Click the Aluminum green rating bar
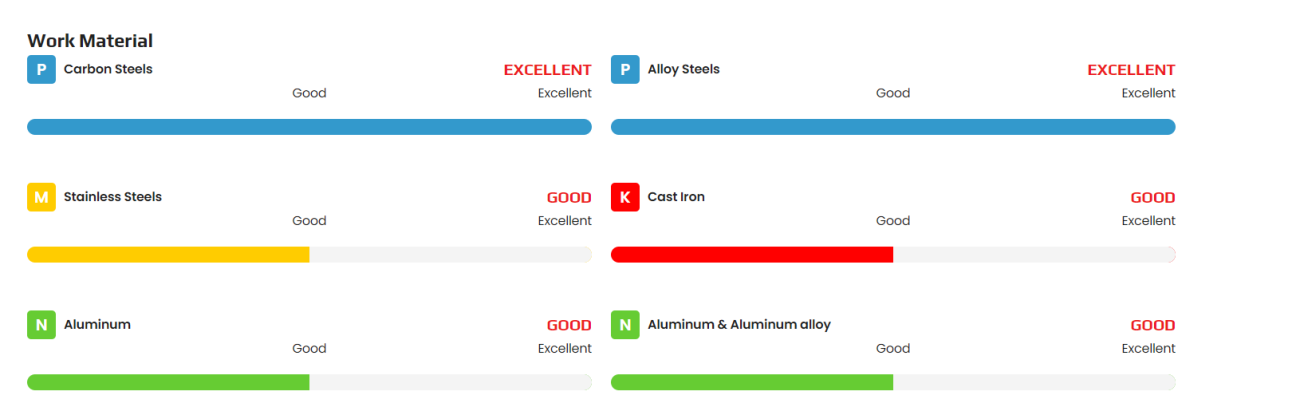 coord(168,382)
